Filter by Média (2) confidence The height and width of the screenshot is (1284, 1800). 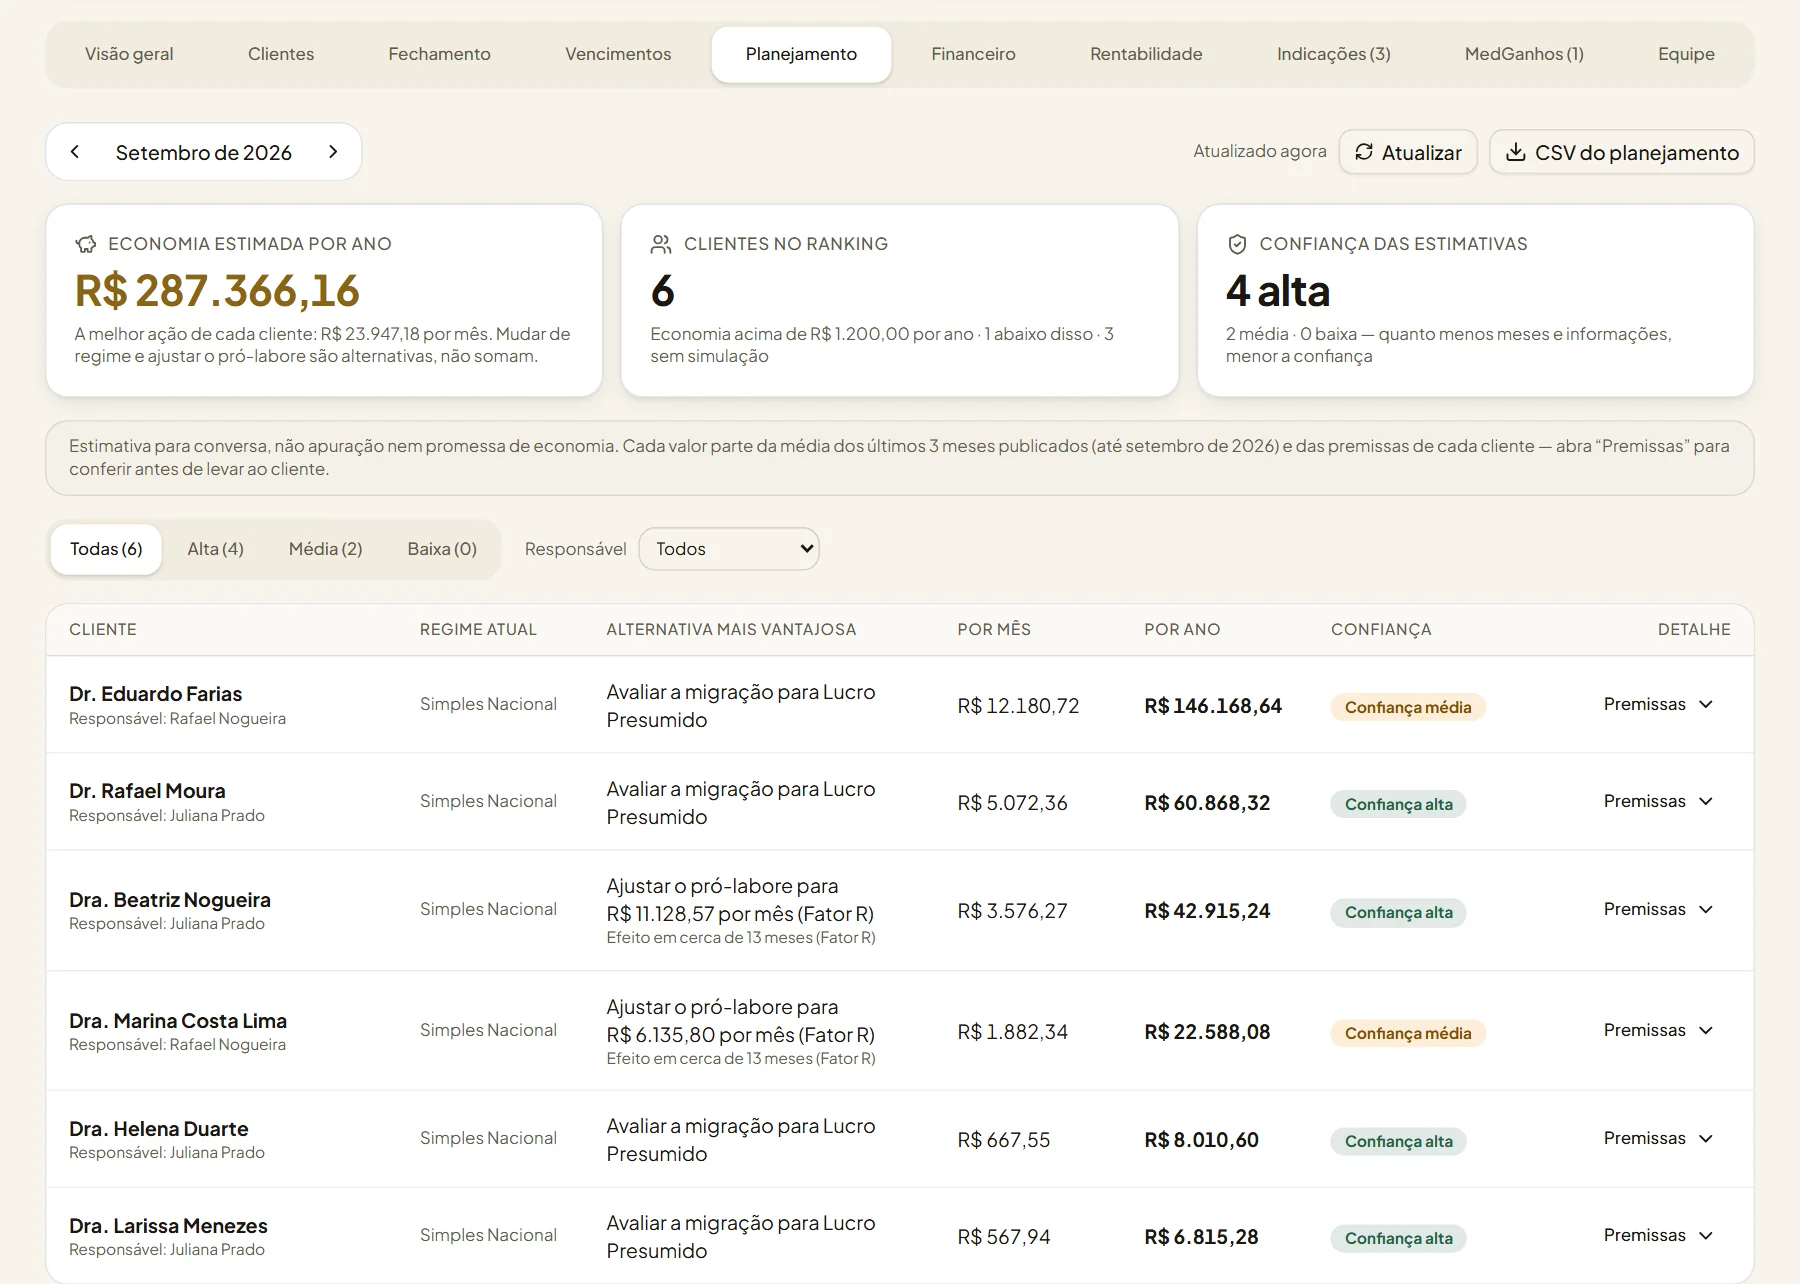pos(326,549)
